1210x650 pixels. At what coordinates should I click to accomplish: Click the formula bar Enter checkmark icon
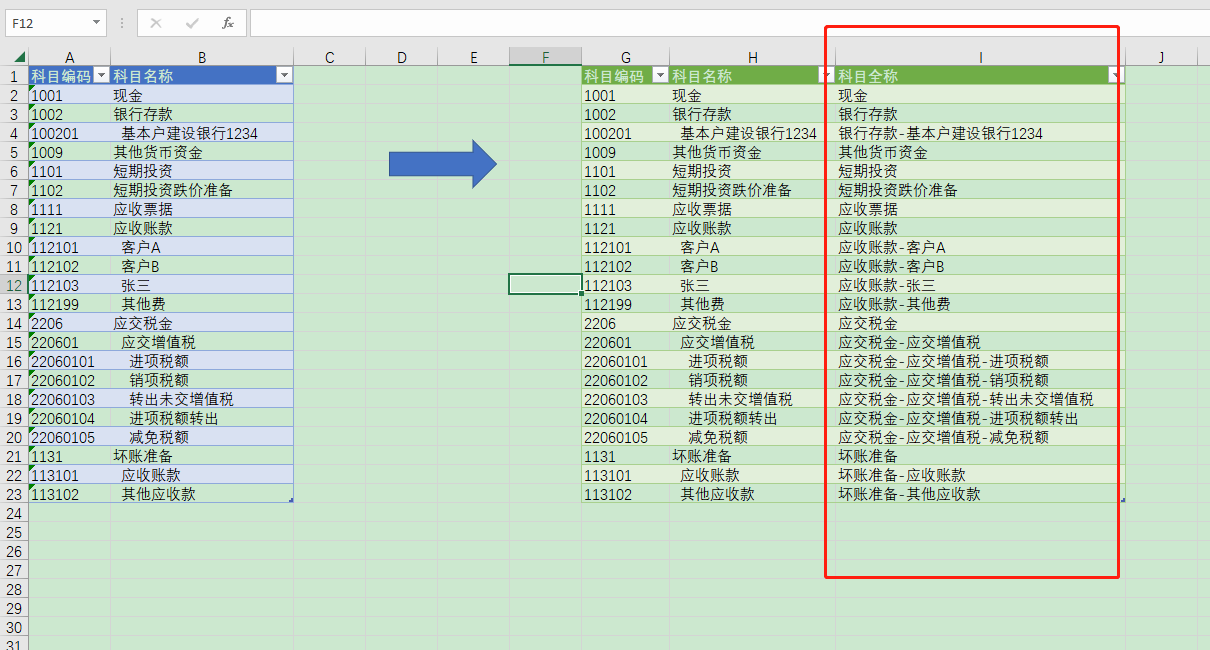[x=192, y=22]
